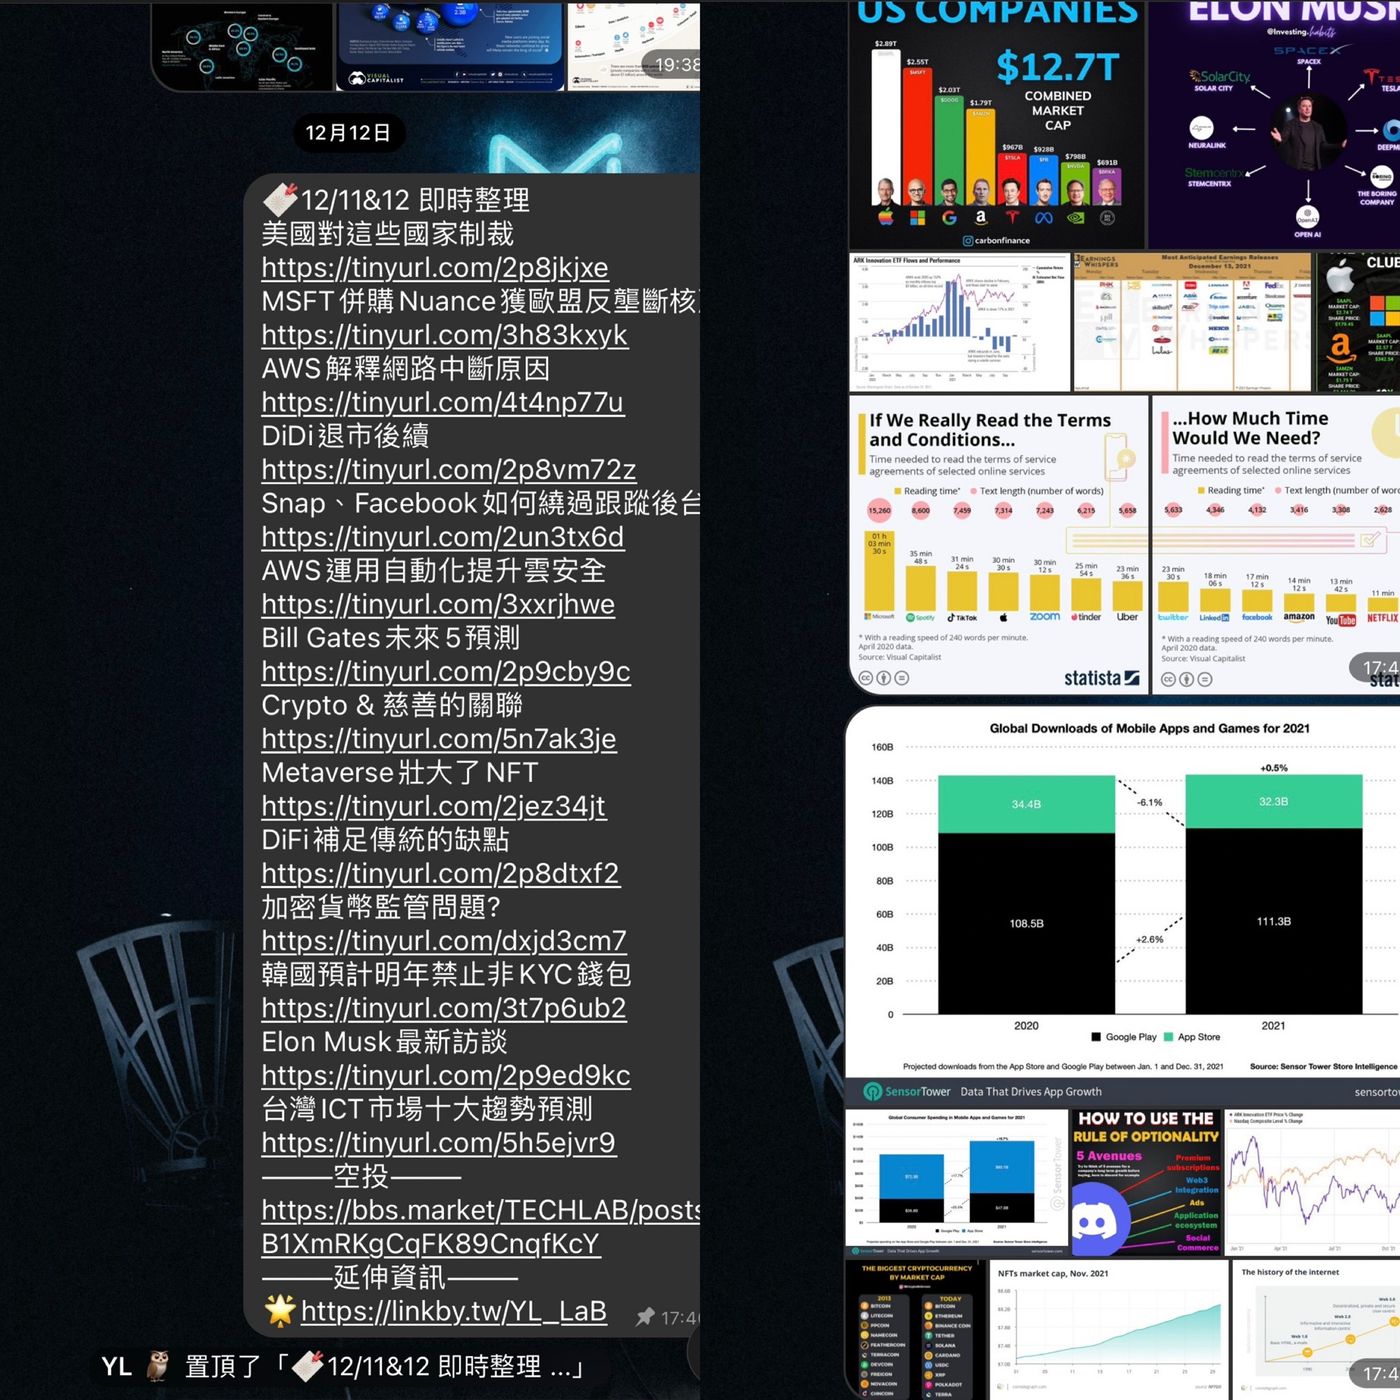Tap pin icon beside message timestamp

tap(646, 1317)
